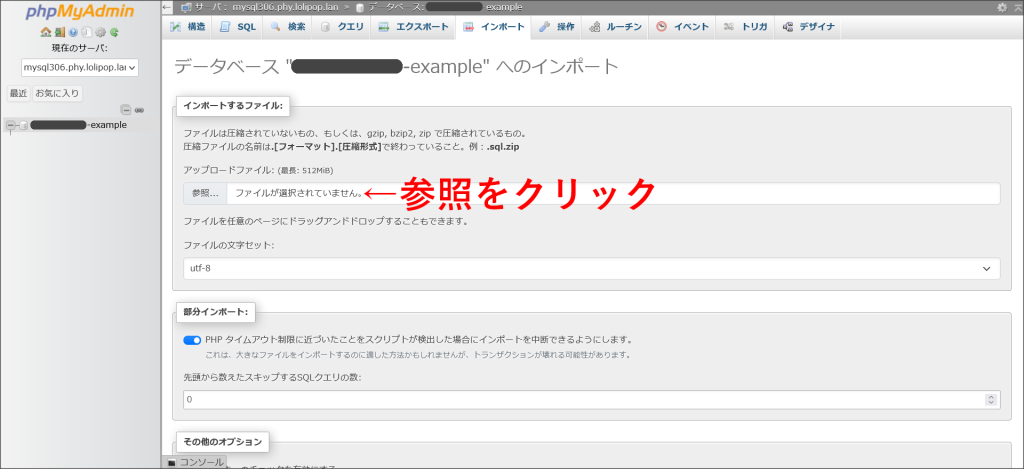Toggle PHP timeout interrupt import switch

[192, 340]
